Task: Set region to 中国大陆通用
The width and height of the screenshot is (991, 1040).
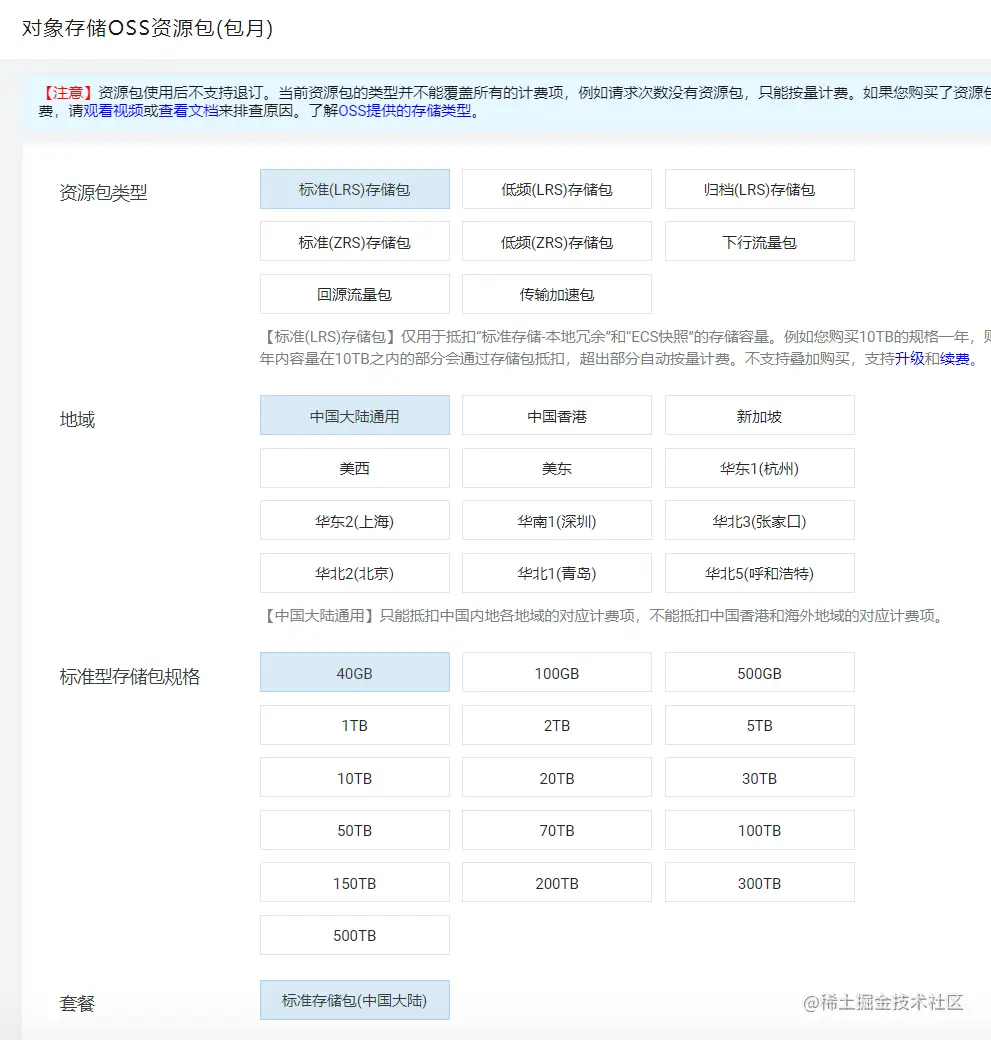Action: (x=354, y=415)
